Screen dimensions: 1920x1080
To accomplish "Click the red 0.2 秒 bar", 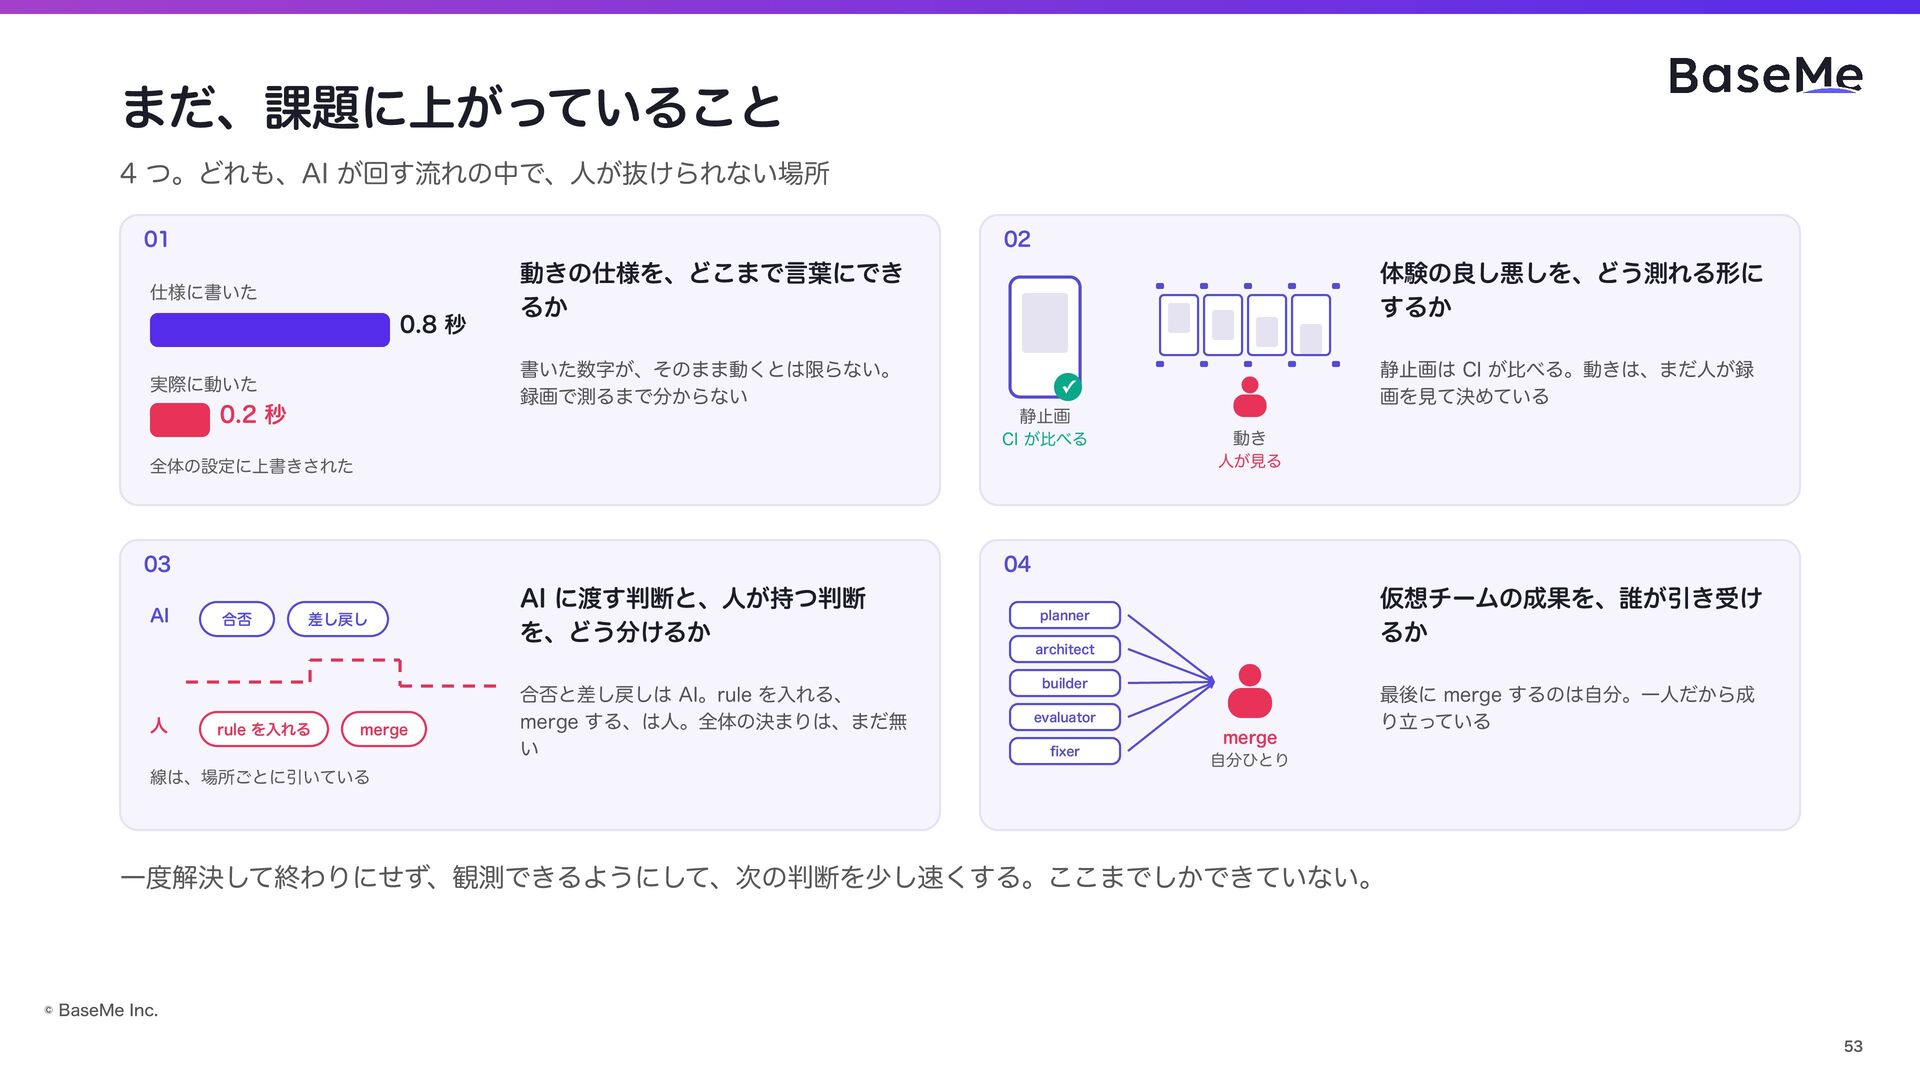I will pos(180,420).
